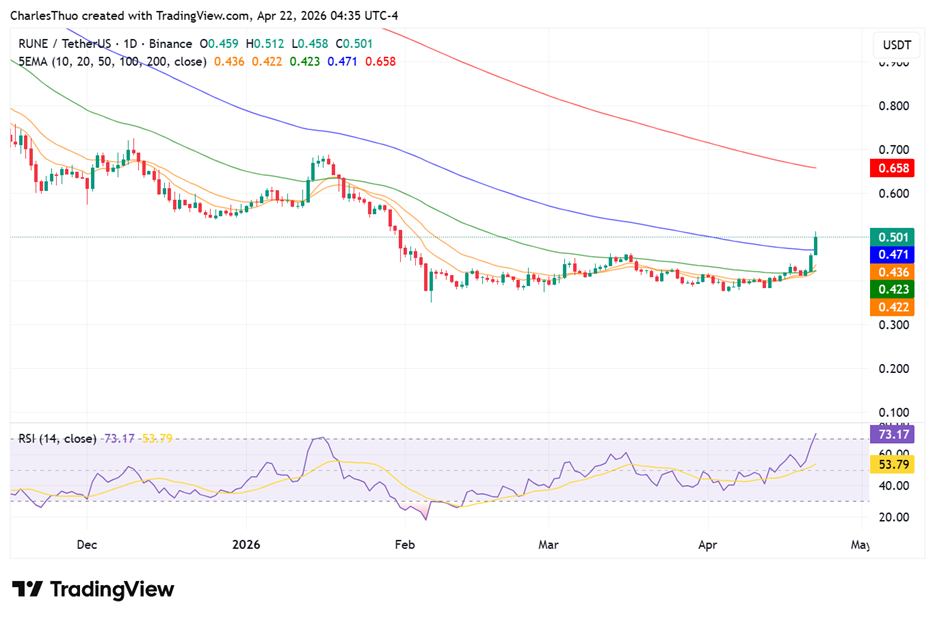Click the orange 0.422 price label
Viewport: 935px width, 620px height.
891,307
